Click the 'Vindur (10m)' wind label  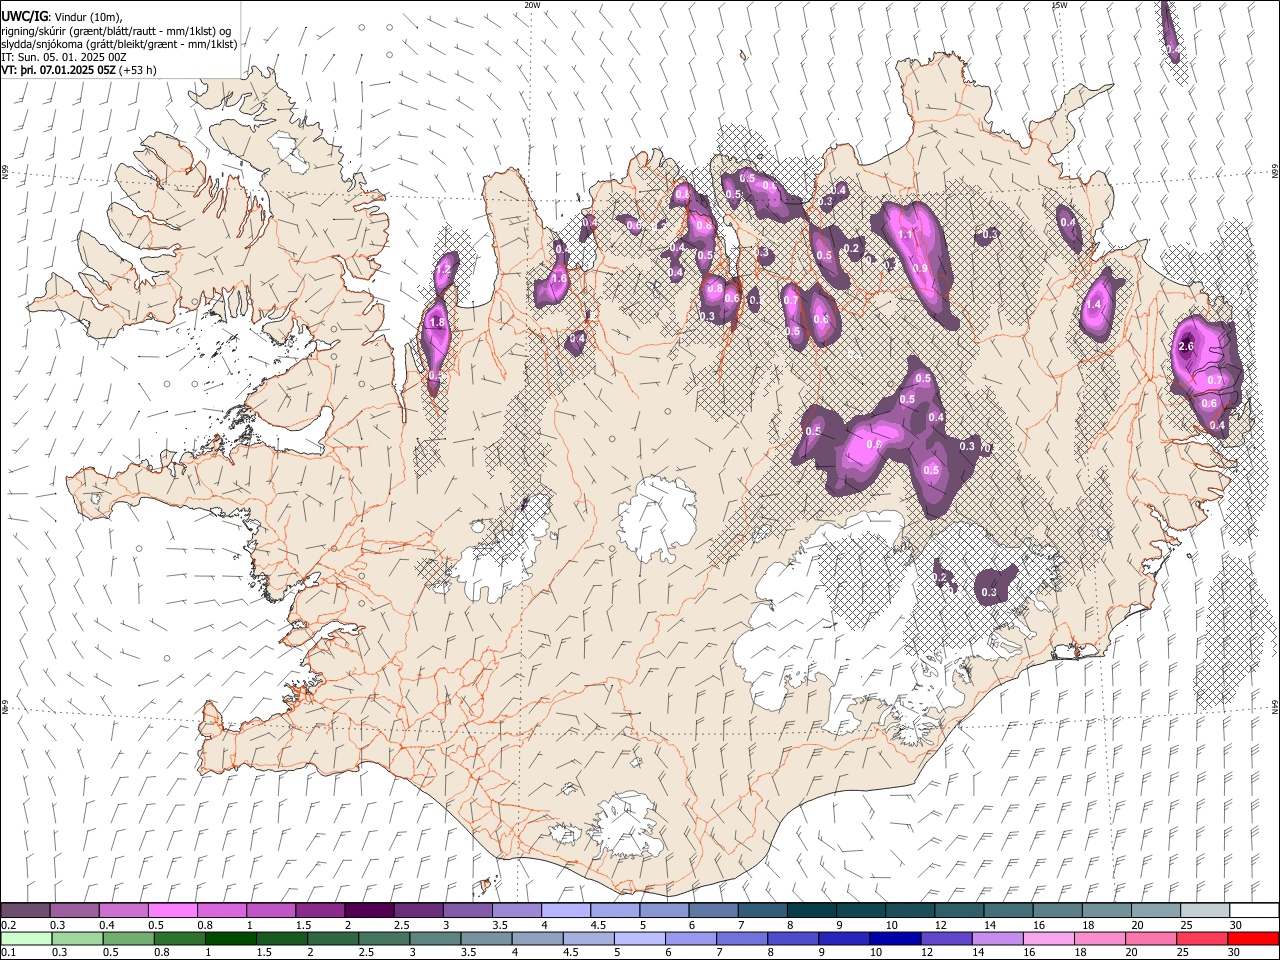[89, 17]
